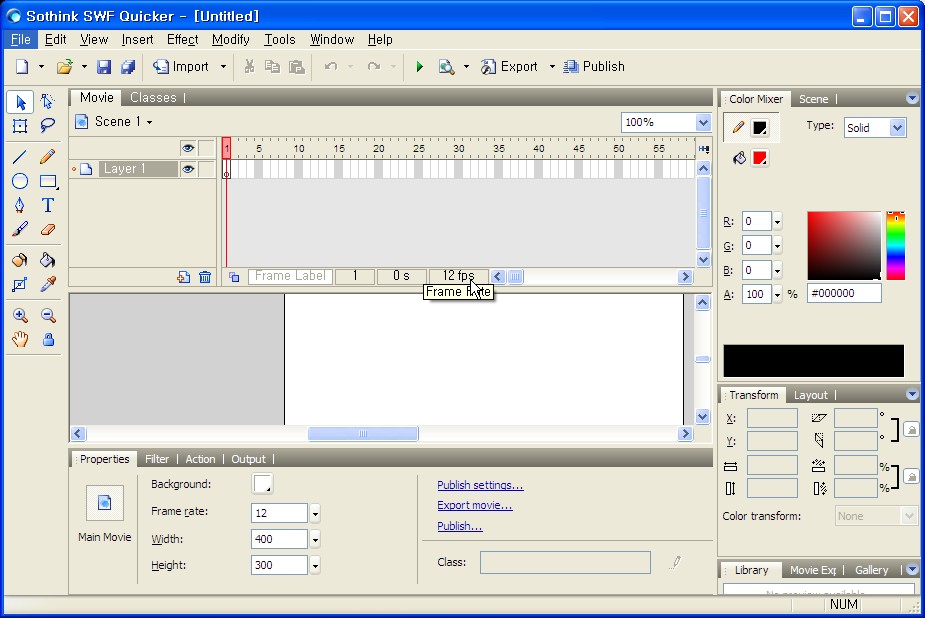This screenshot has width=925, height=618.
Task: Select the Ink Bottle tool
Action: [20, 260]
